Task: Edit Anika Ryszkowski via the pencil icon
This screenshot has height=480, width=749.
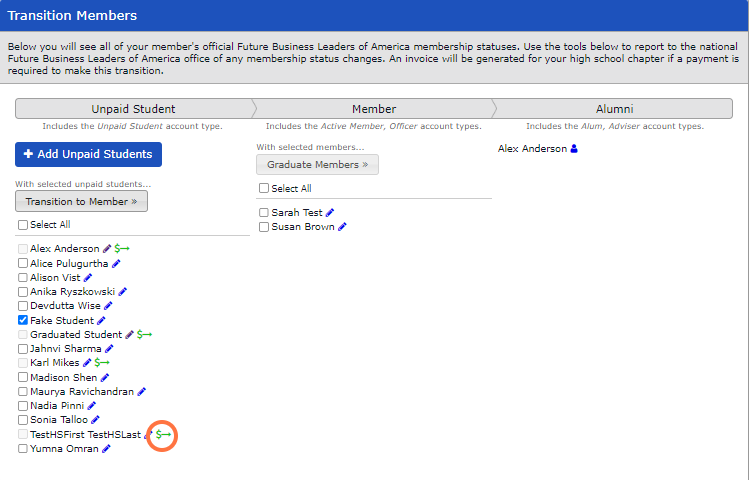Action: coord(122,292)
